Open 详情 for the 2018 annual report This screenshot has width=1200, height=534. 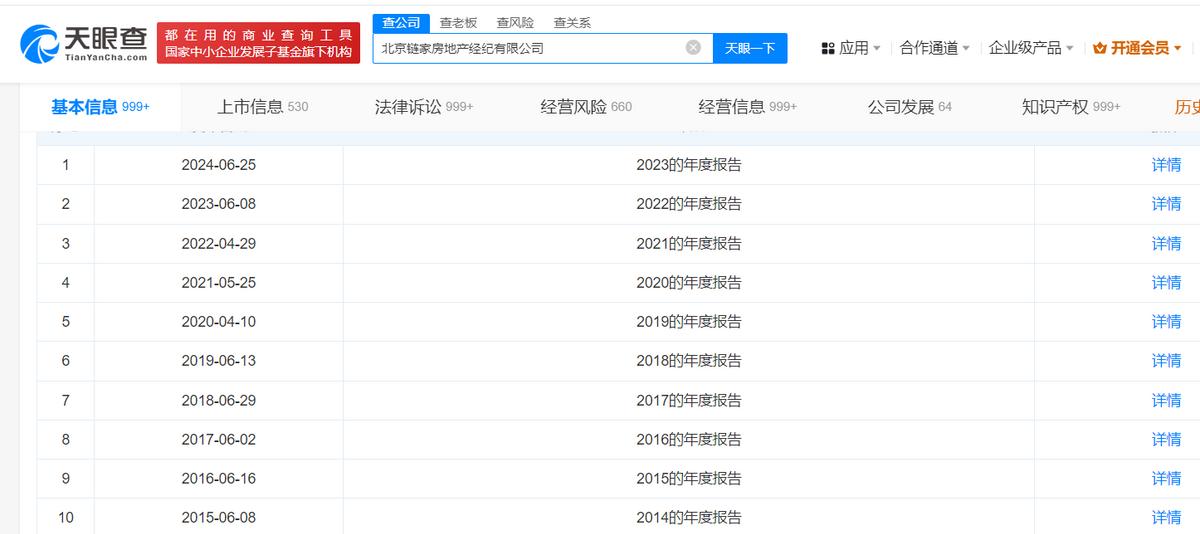point(1166,361)
